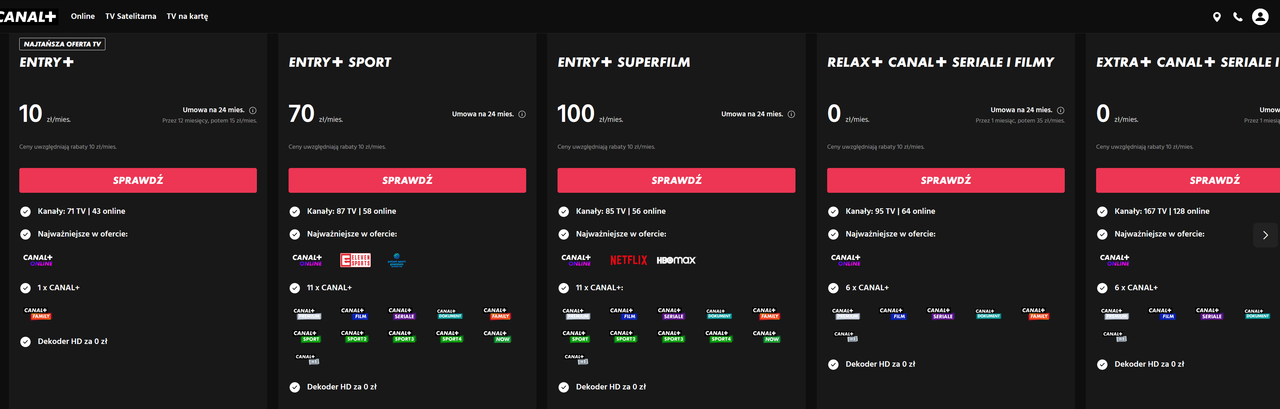
Task: Click SPRAWDŹ button for EXTRA+ offer
Action: click(1188, 180)
